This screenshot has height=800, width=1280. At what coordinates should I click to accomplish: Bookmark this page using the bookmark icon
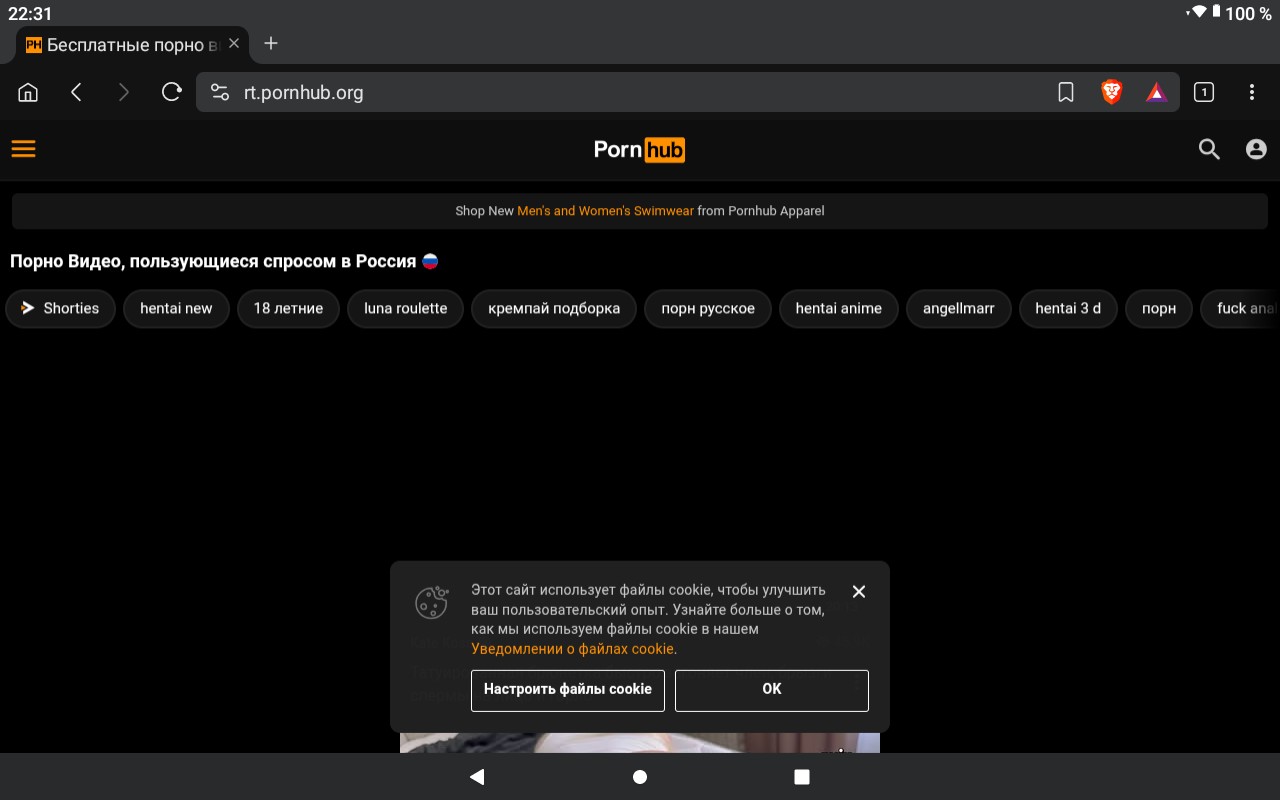(x=1065, y=92)
